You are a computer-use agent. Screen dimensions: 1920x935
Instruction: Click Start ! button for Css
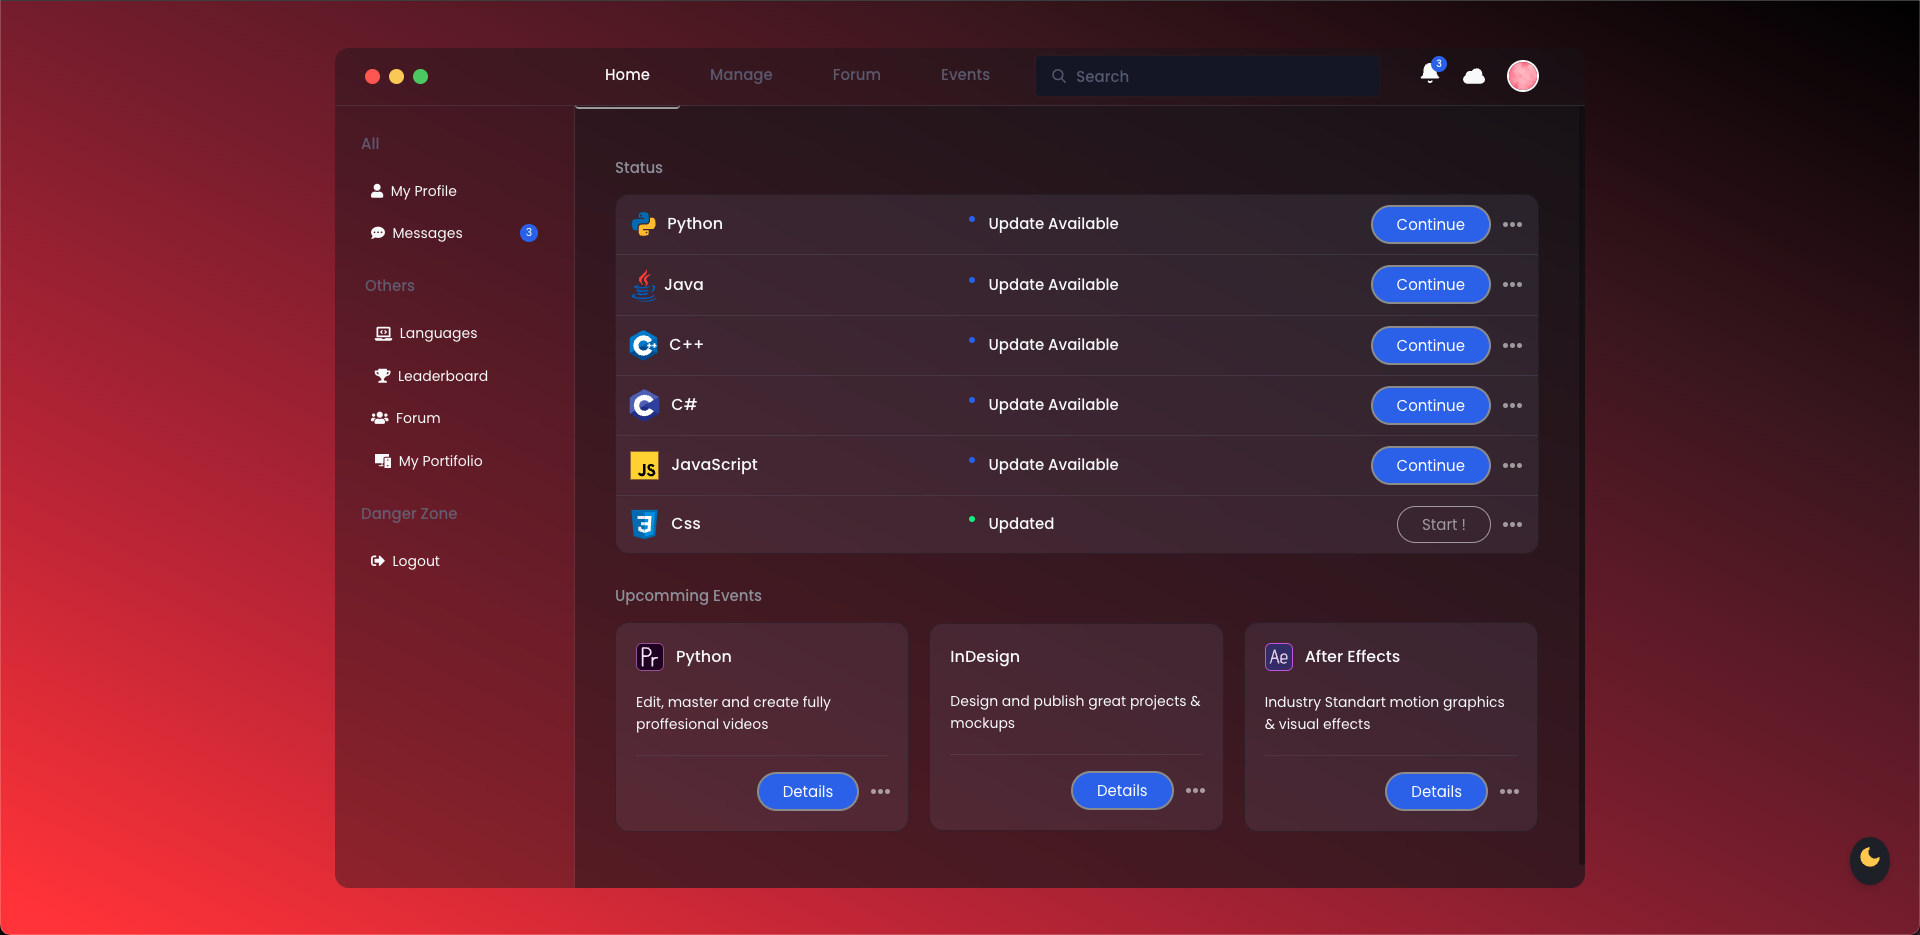click(1442, 525)
